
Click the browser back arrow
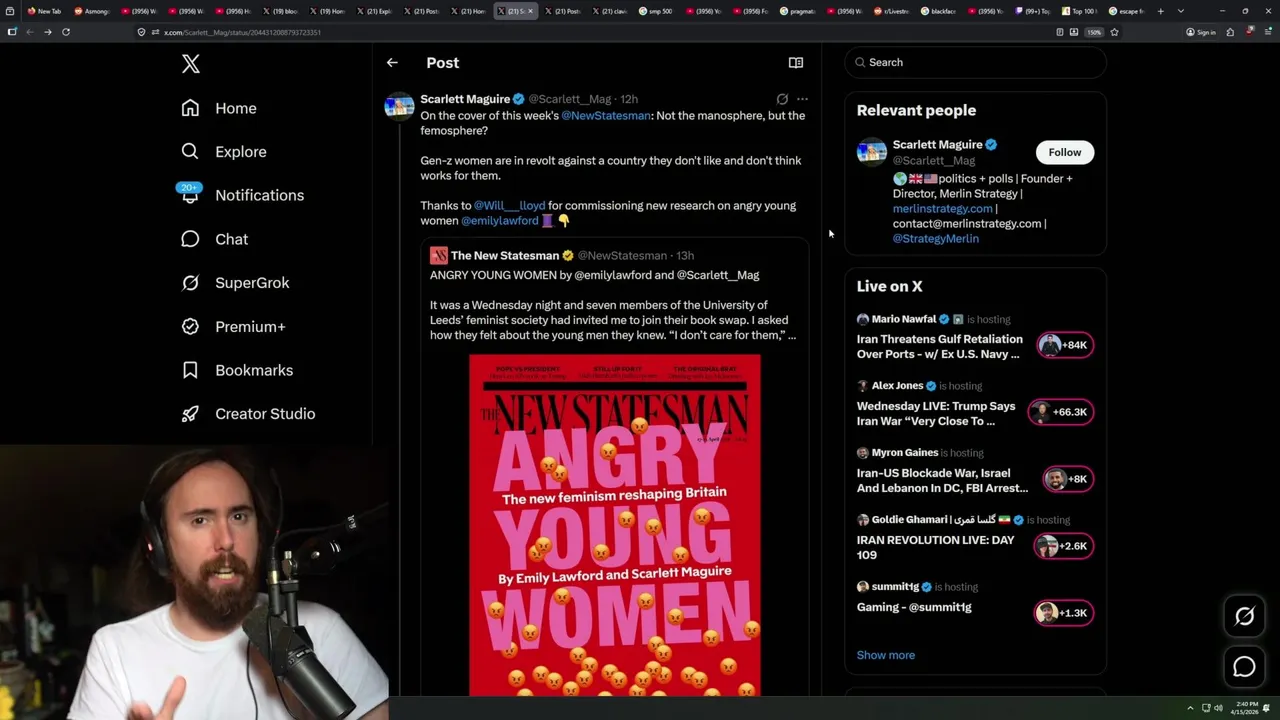[x=29, y=32]
